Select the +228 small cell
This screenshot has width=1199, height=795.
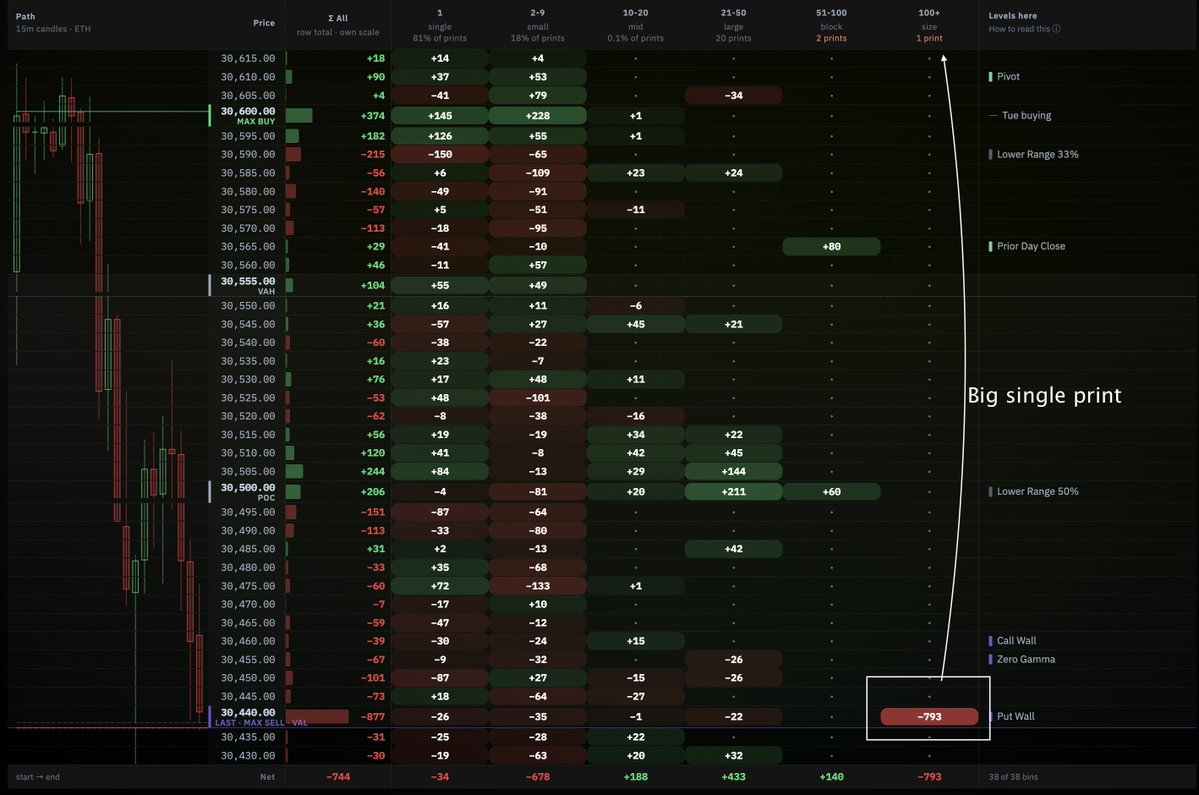[538, 115]
